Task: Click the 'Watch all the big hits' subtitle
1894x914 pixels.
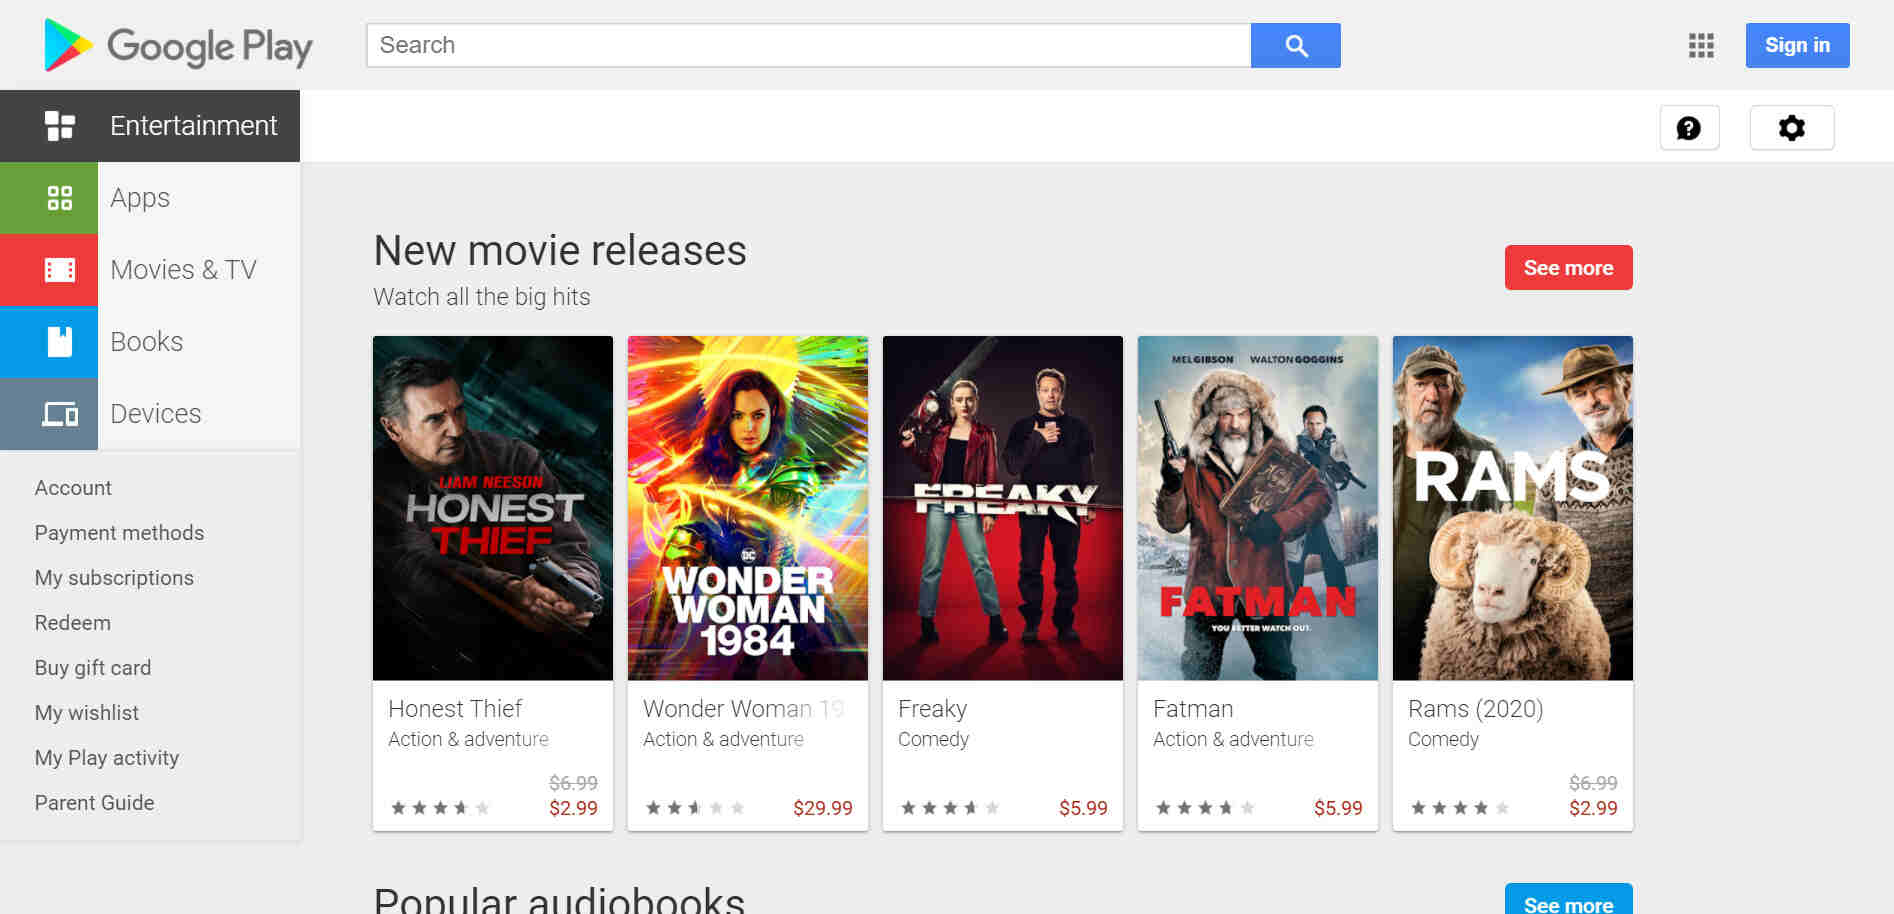Action: point(482,297)
